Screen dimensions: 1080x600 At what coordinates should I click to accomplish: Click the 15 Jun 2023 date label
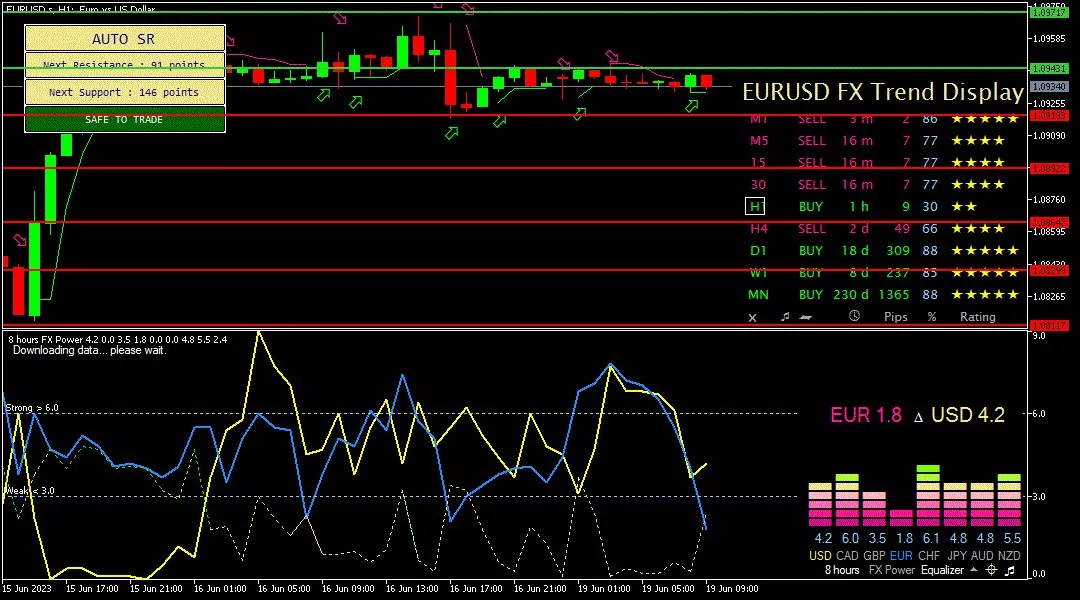pyautogui.click(x=27, y=588)
